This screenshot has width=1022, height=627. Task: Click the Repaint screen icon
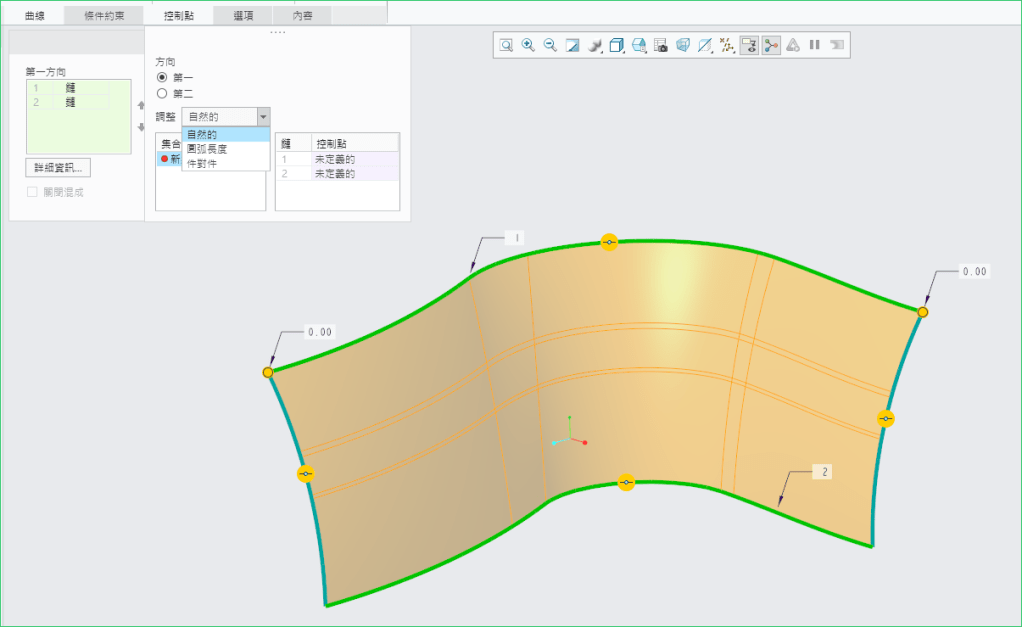573,45
